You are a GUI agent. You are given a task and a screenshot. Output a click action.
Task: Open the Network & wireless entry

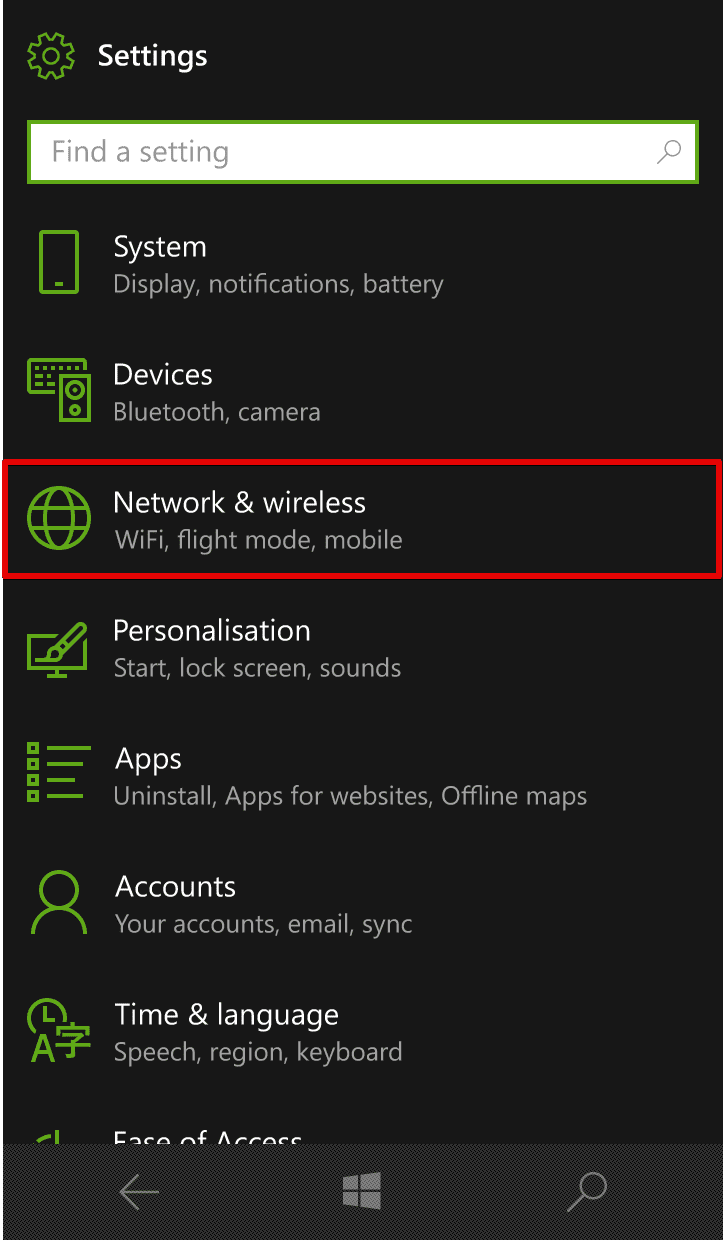point(363,519)
